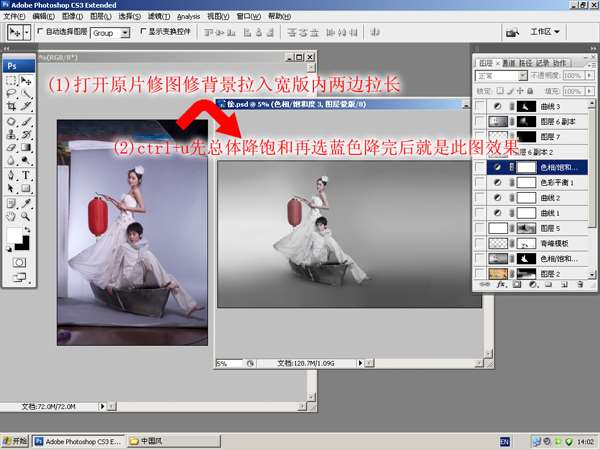Click the foreground color swatch

13,234
